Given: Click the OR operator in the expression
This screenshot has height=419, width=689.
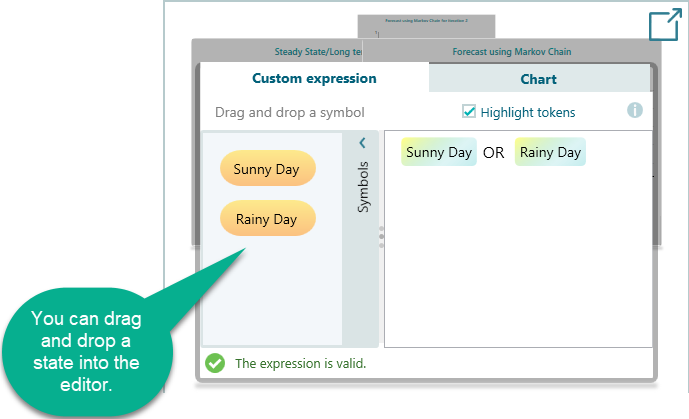Looking at the screenshot, I should (494, 153).
